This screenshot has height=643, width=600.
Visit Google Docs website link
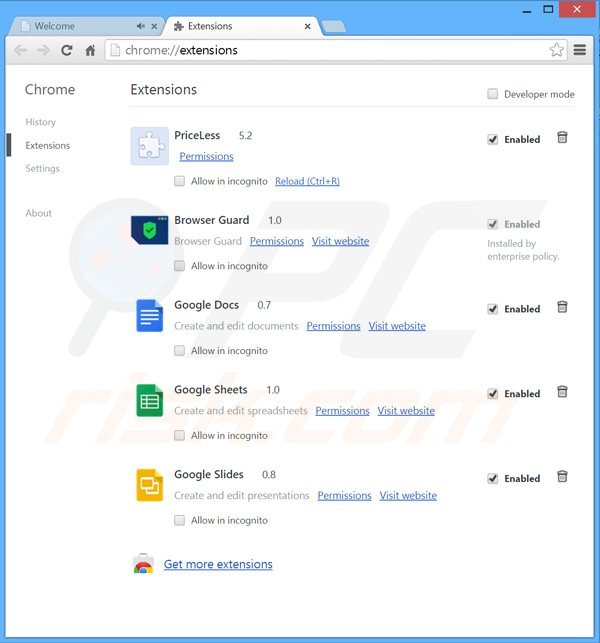tap(397, 326)
